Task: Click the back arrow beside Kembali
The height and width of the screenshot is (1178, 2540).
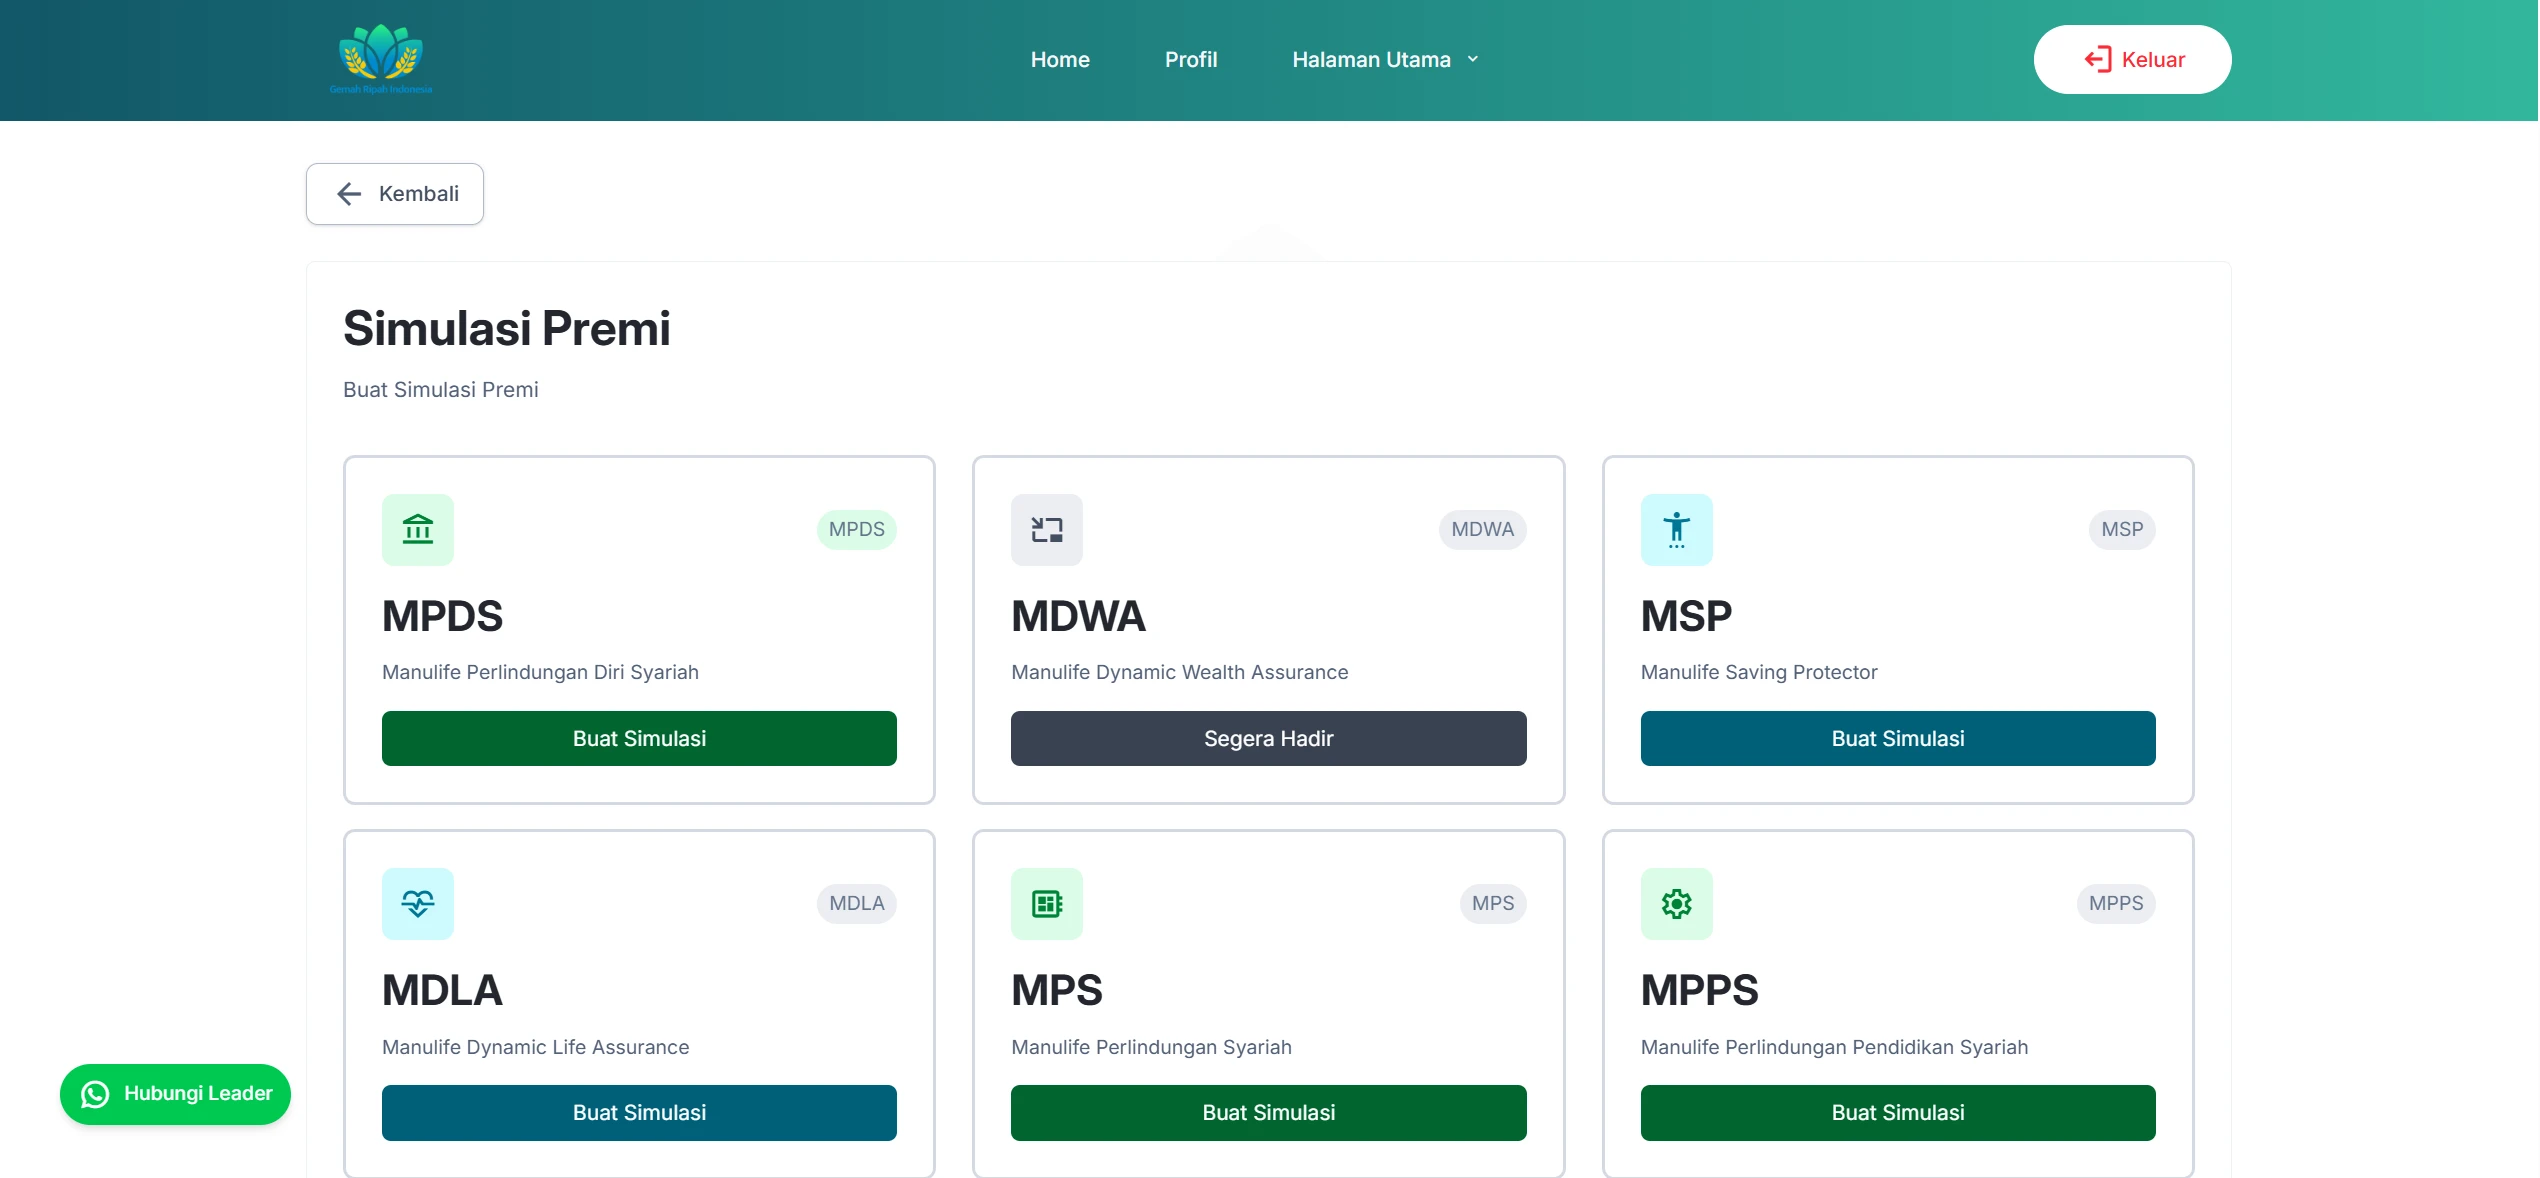Action: click(349, 194)
